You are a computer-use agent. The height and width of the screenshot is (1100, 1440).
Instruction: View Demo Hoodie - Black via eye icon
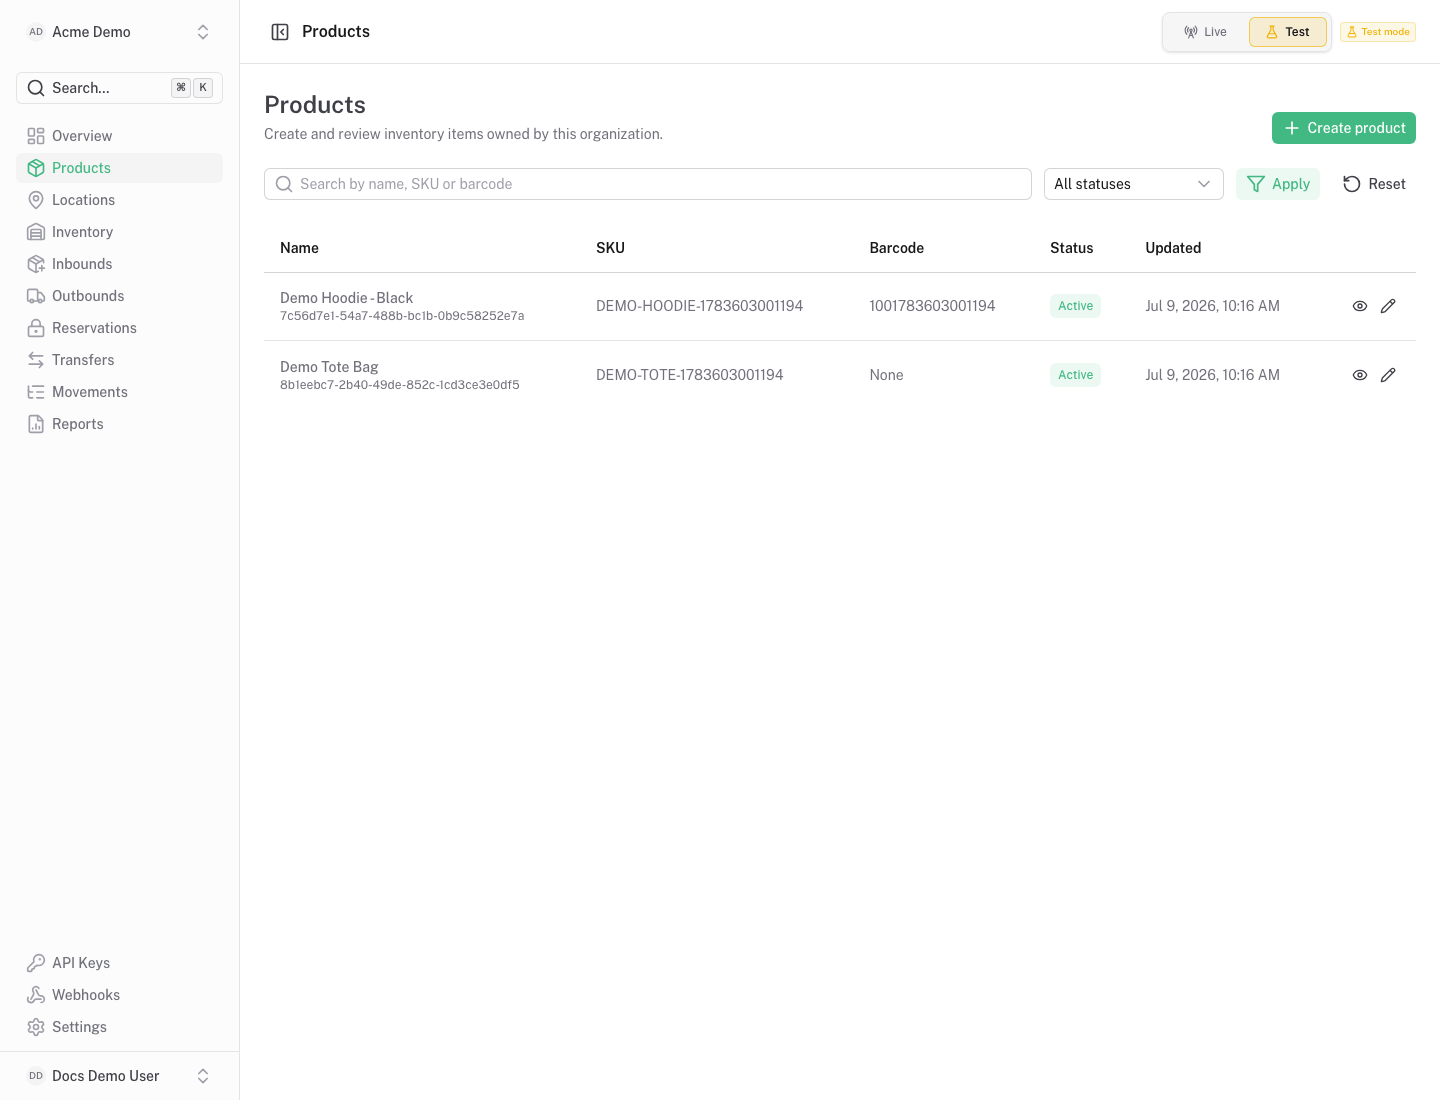pyautogui.click(x=1360, y=306)
